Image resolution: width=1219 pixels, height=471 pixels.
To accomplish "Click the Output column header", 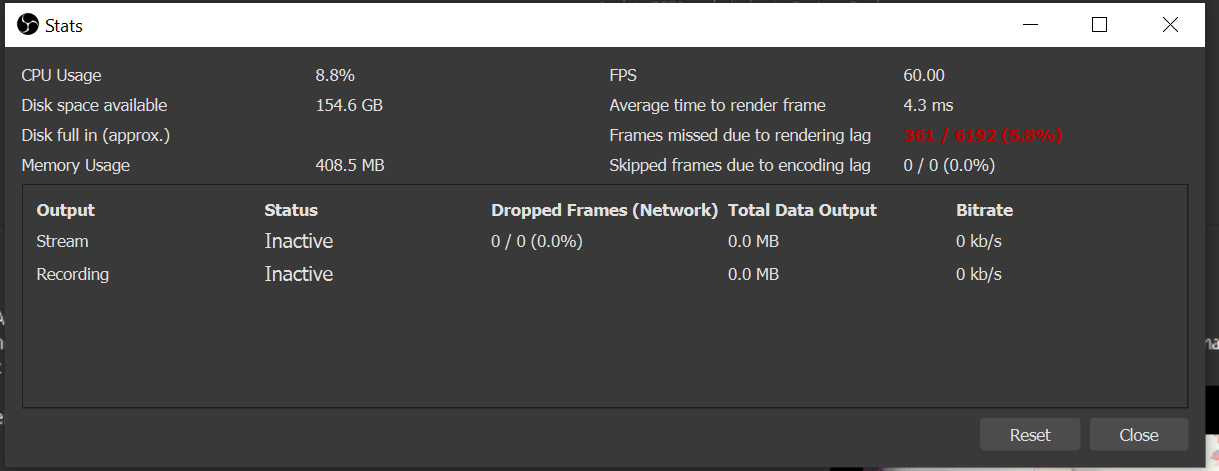I will click(x=65, y=210).
